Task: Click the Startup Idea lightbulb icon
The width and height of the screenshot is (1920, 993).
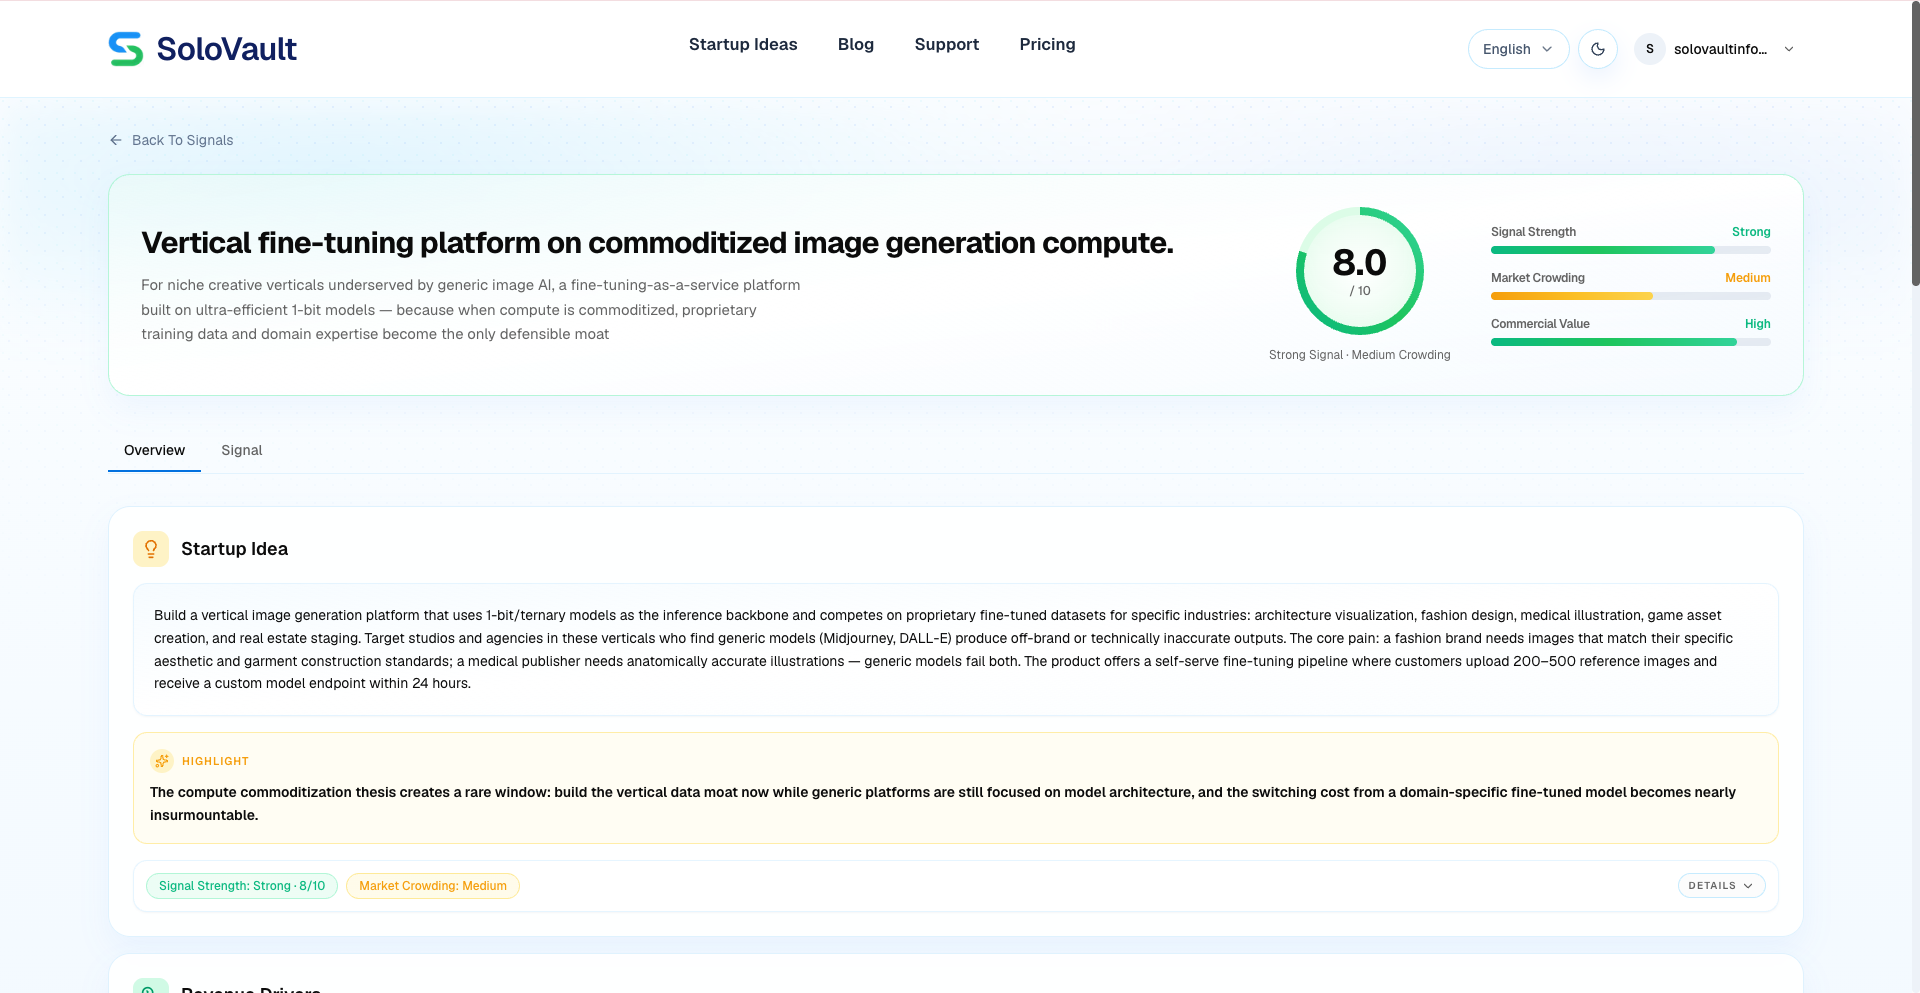Action: pyautogui.click(x=151, y=549)
